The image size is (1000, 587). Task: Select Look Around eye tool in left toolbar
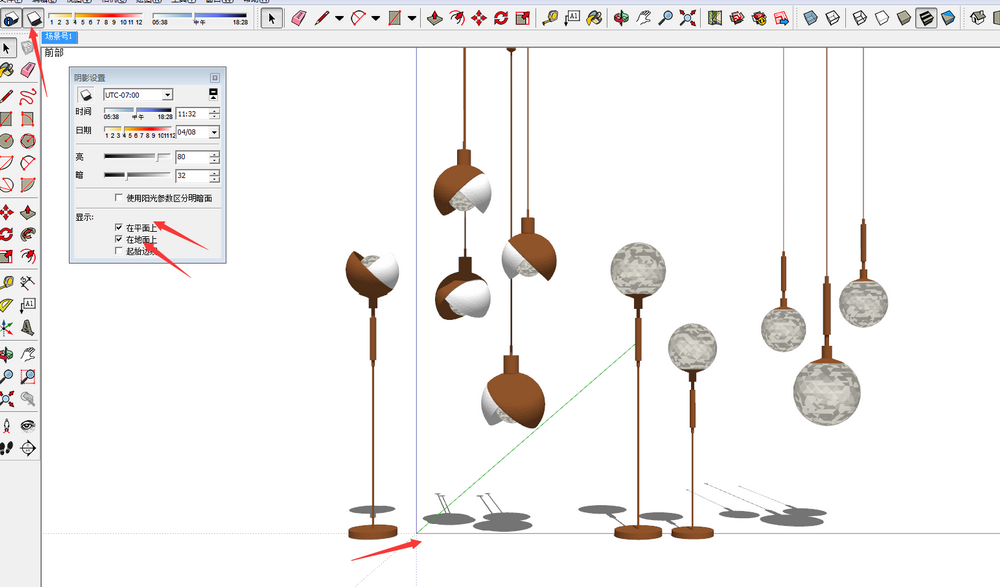pos(27,426)
